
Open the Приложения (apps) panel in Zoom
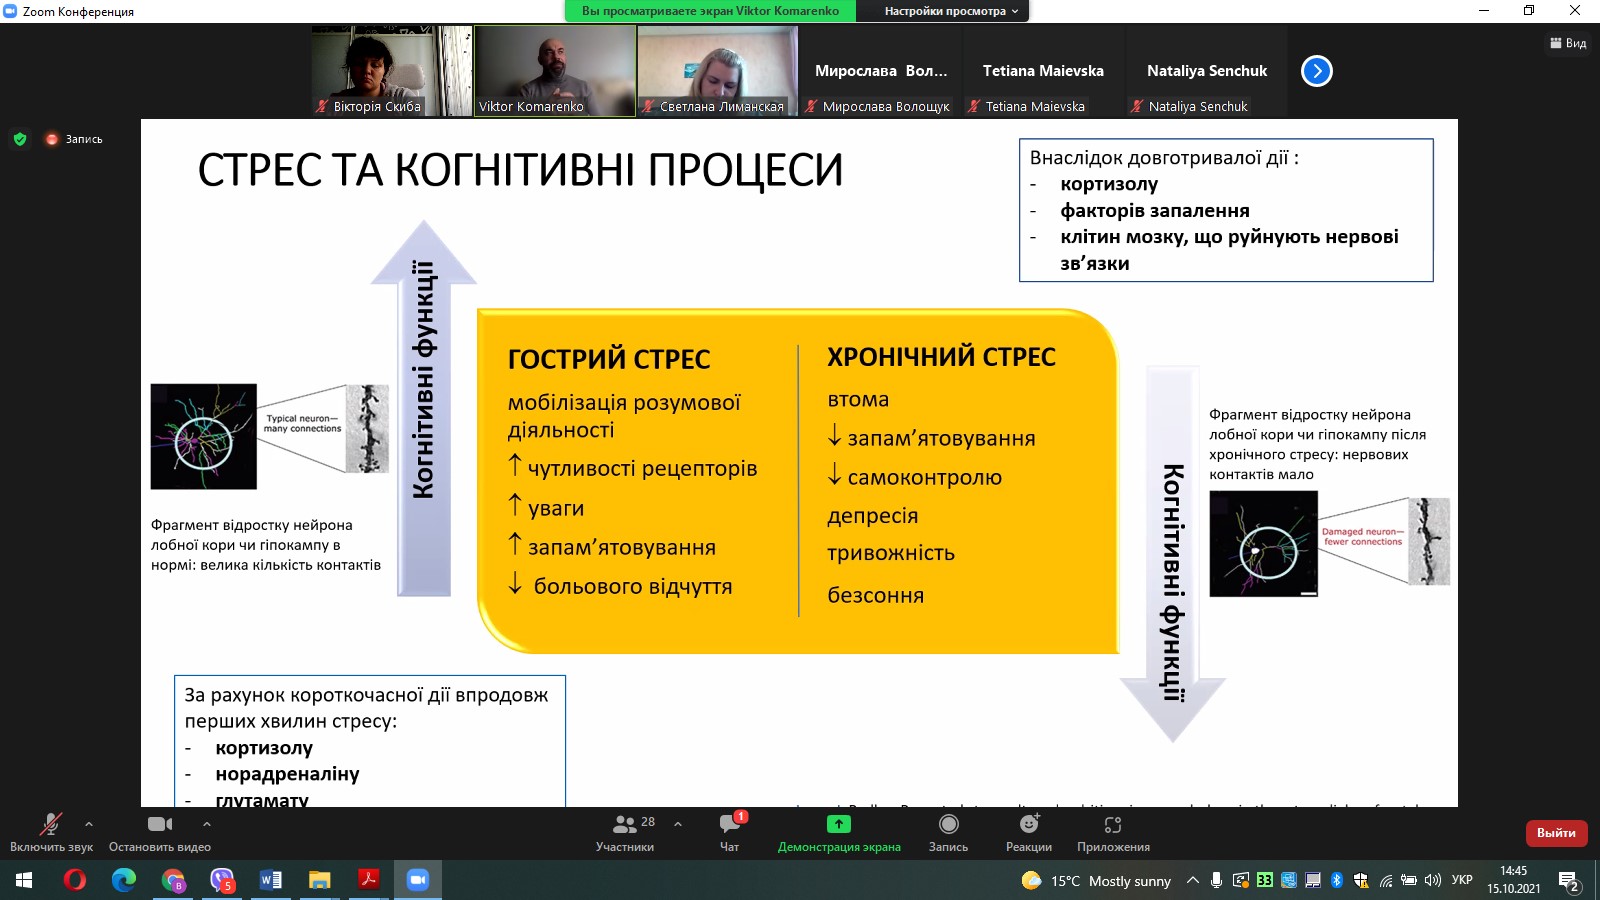[1113, 833]
